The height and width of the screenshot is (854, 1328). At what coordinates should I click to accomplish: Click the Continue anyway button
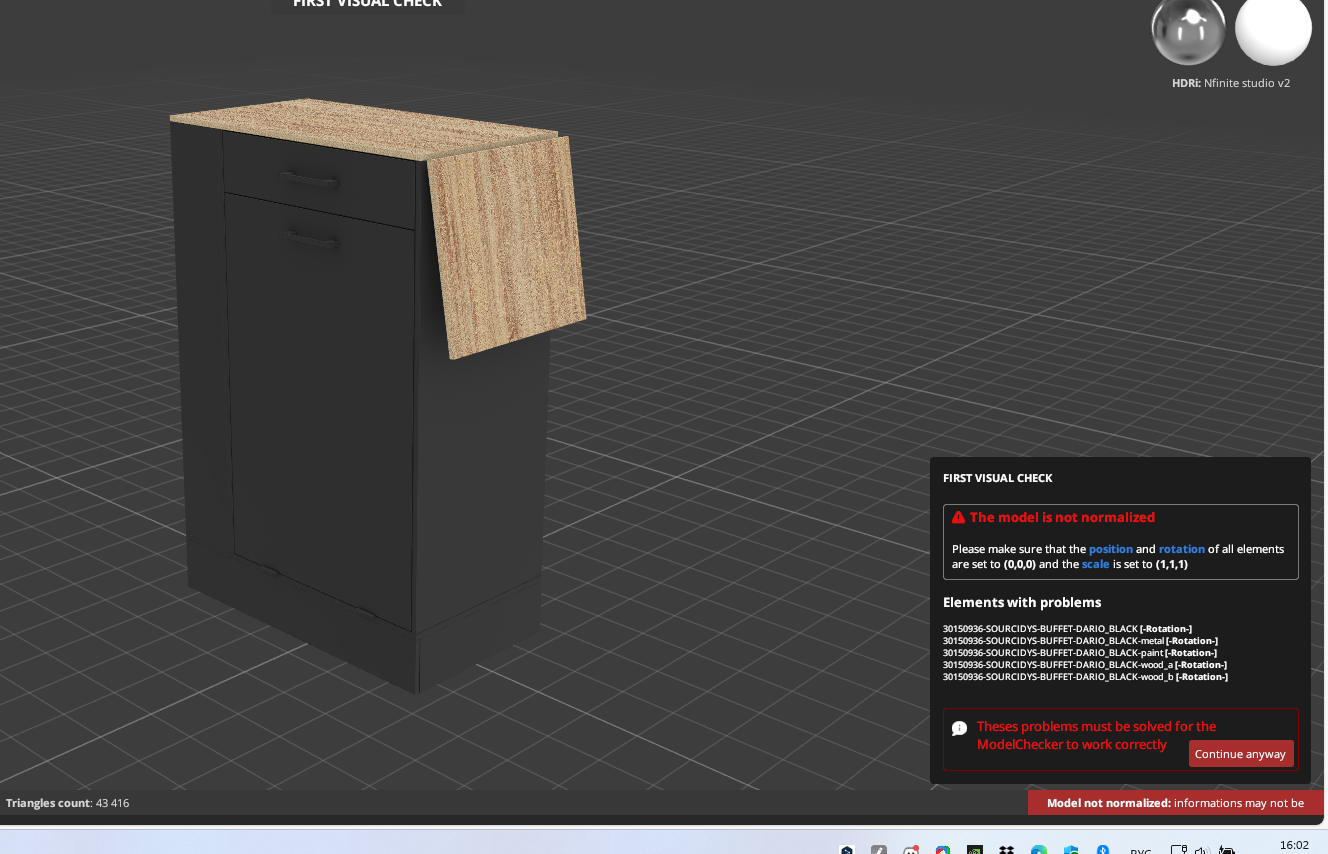pos(1241,754)
